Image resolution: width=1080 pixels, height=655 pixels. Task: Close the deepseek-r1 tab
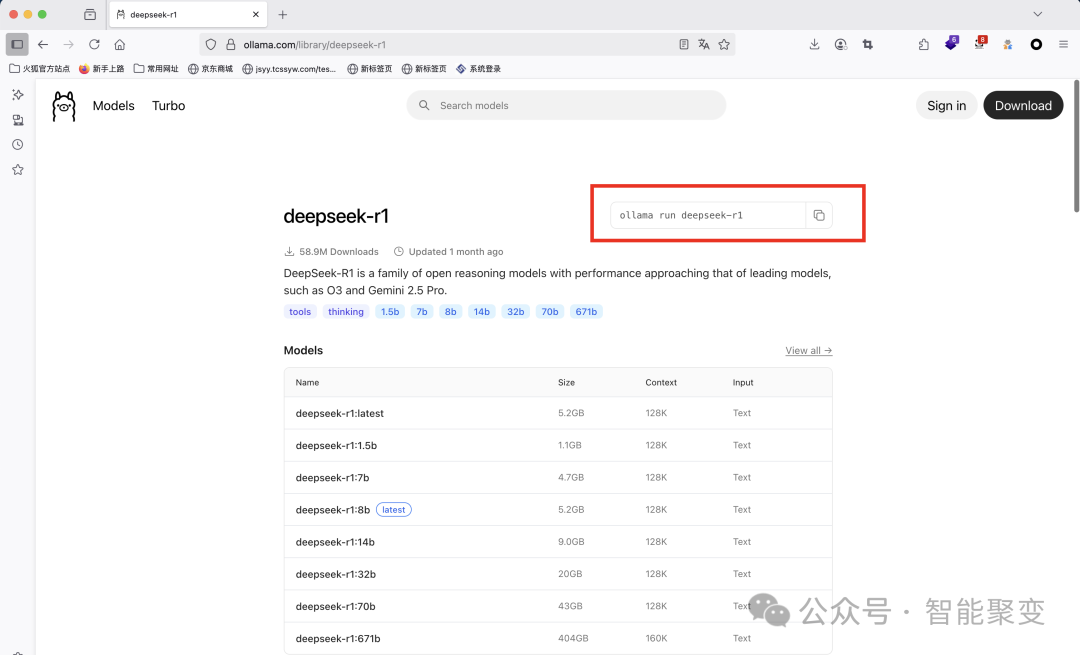click(256, 14)
